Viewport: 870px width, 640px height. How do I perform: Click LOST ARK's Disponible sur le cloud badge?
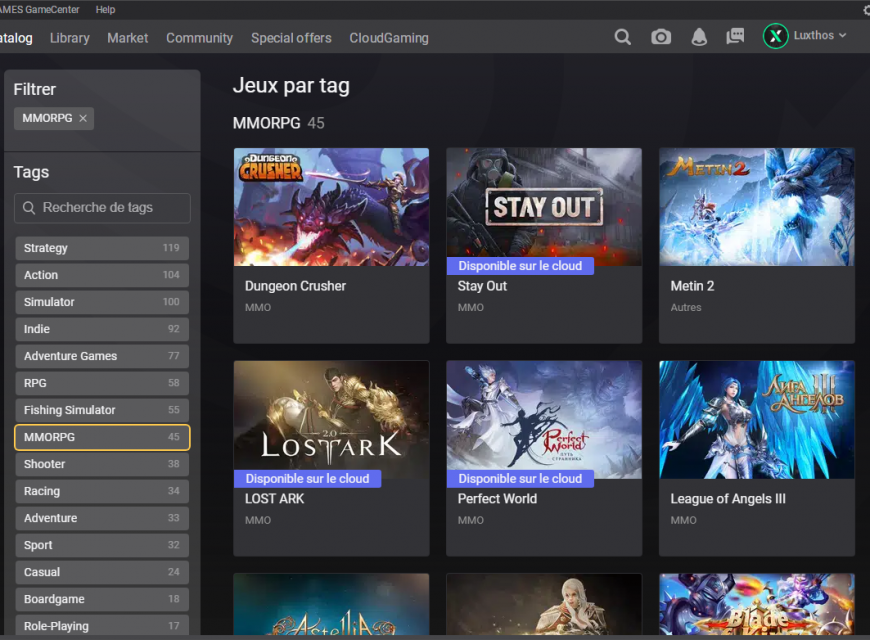pyautogui.click(x=307, y=478)
